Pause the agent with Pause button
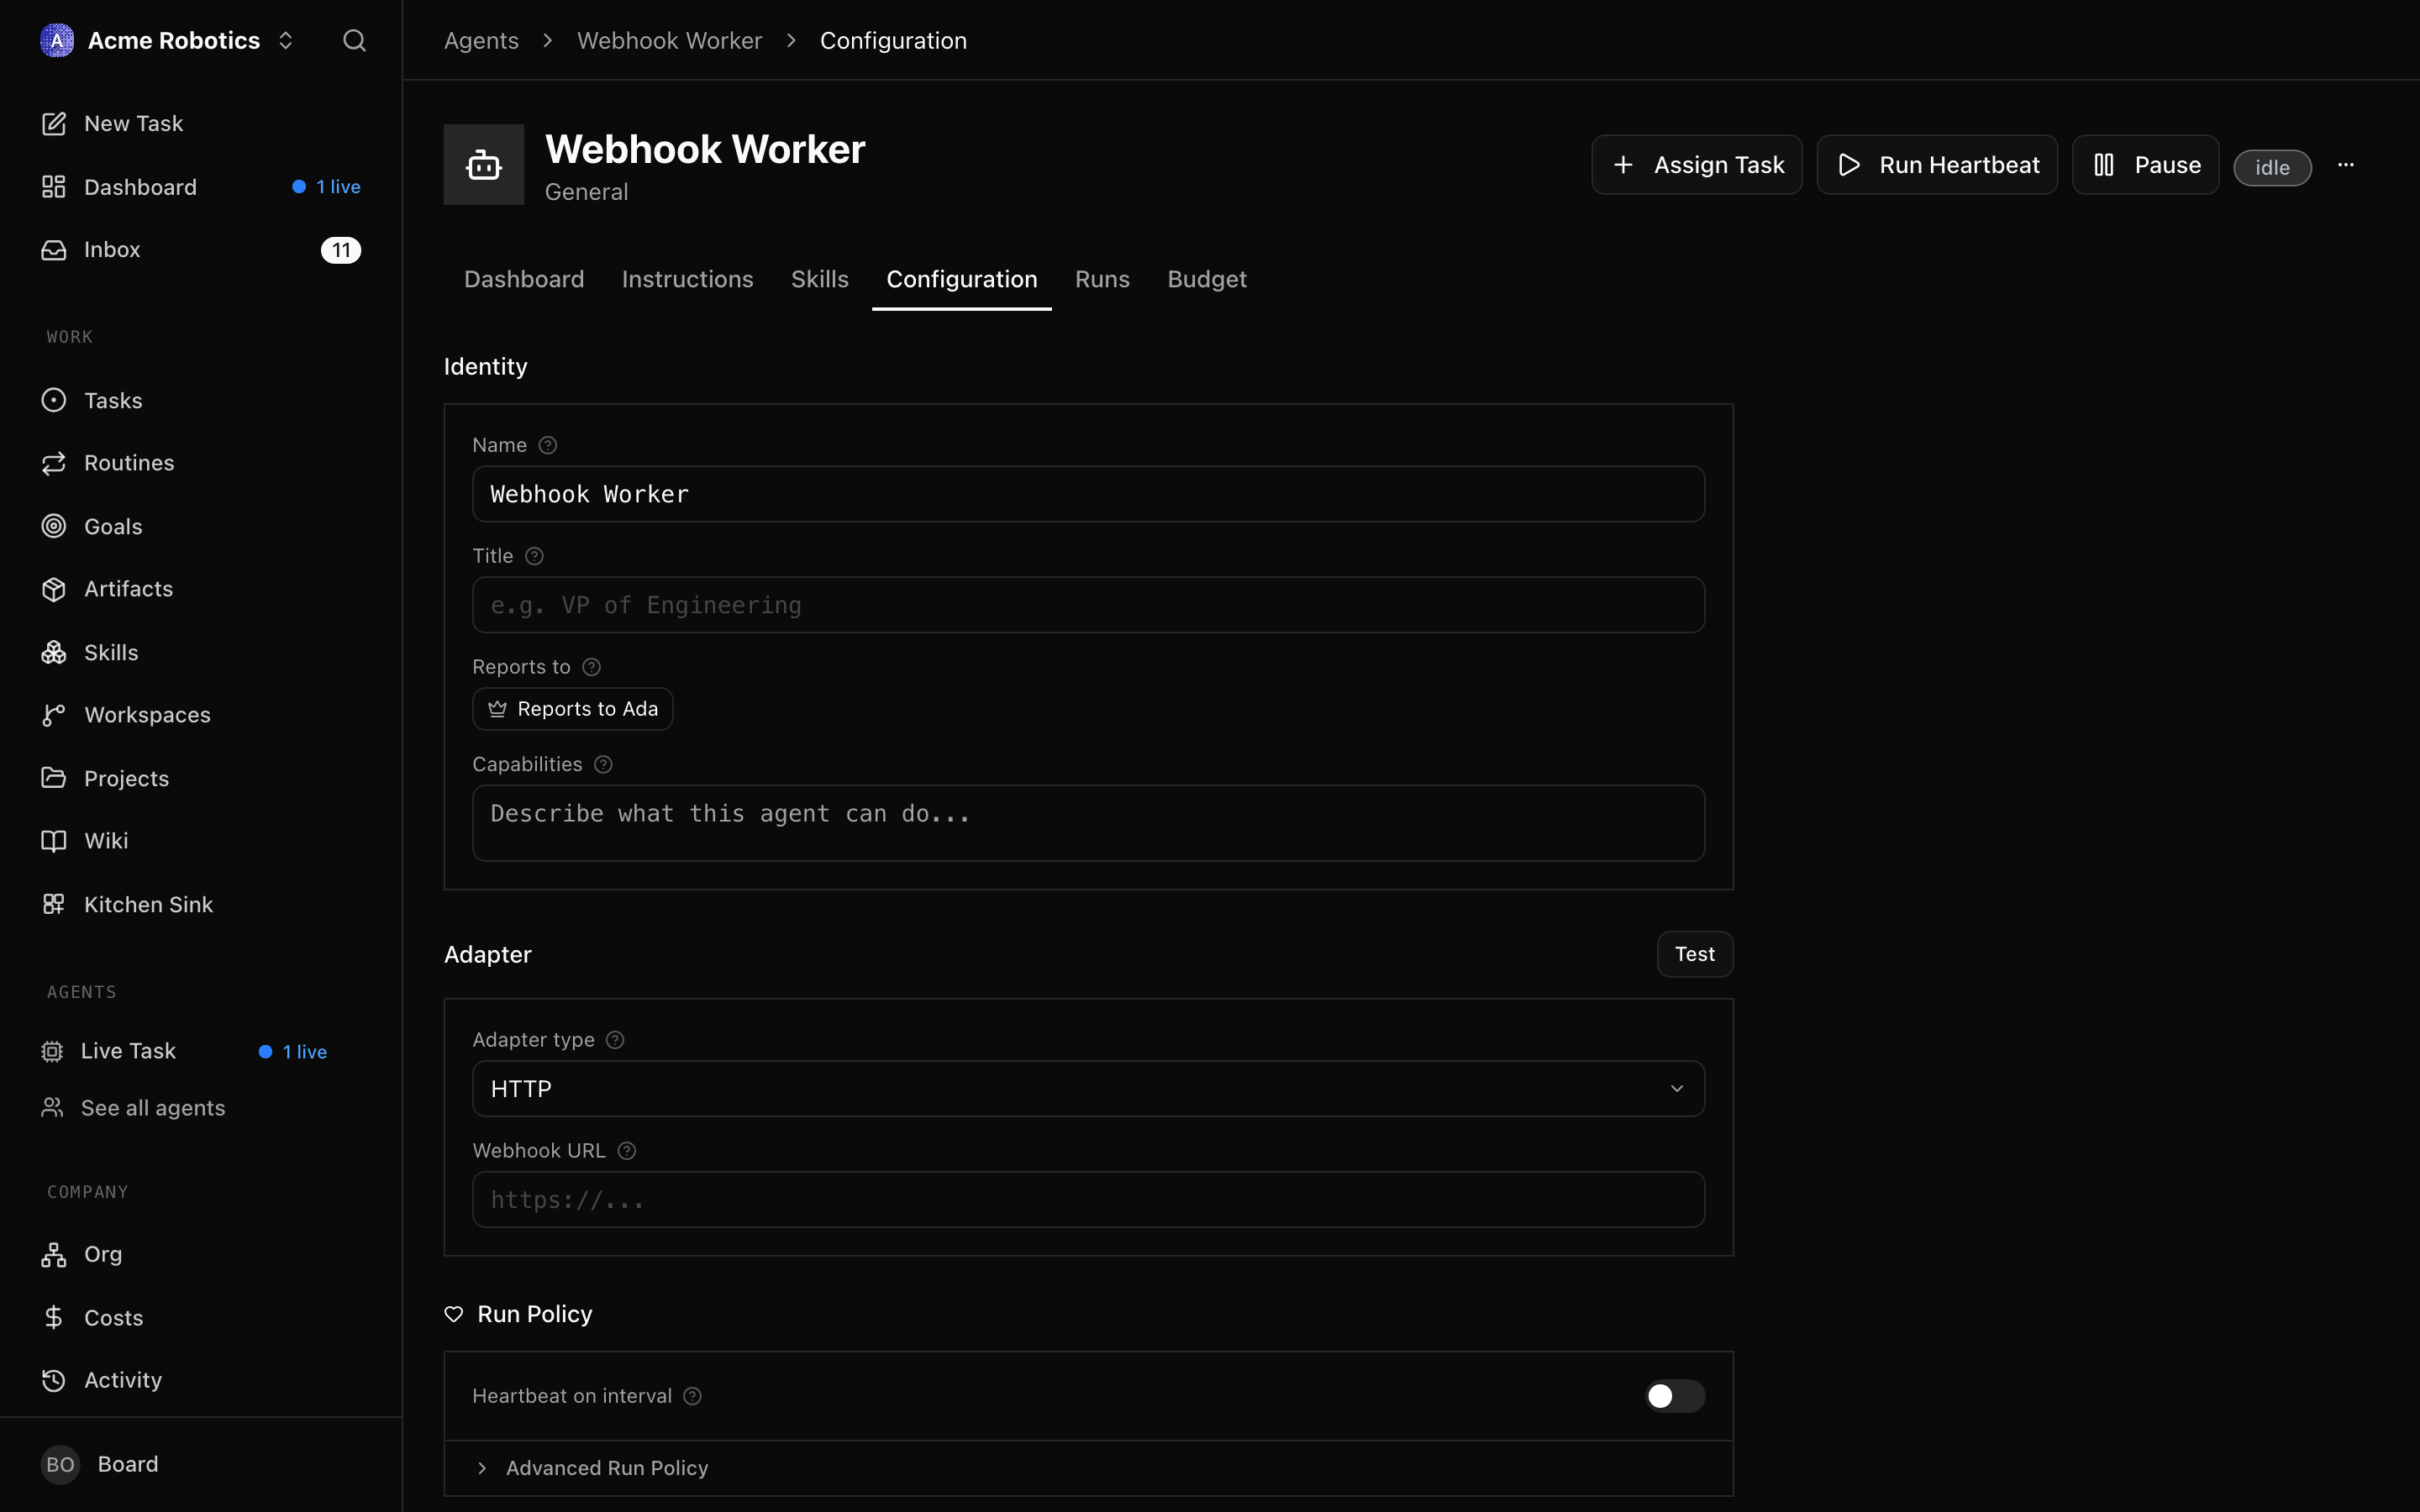This screenshot has width=2420, height=1512. (2145, 165)
